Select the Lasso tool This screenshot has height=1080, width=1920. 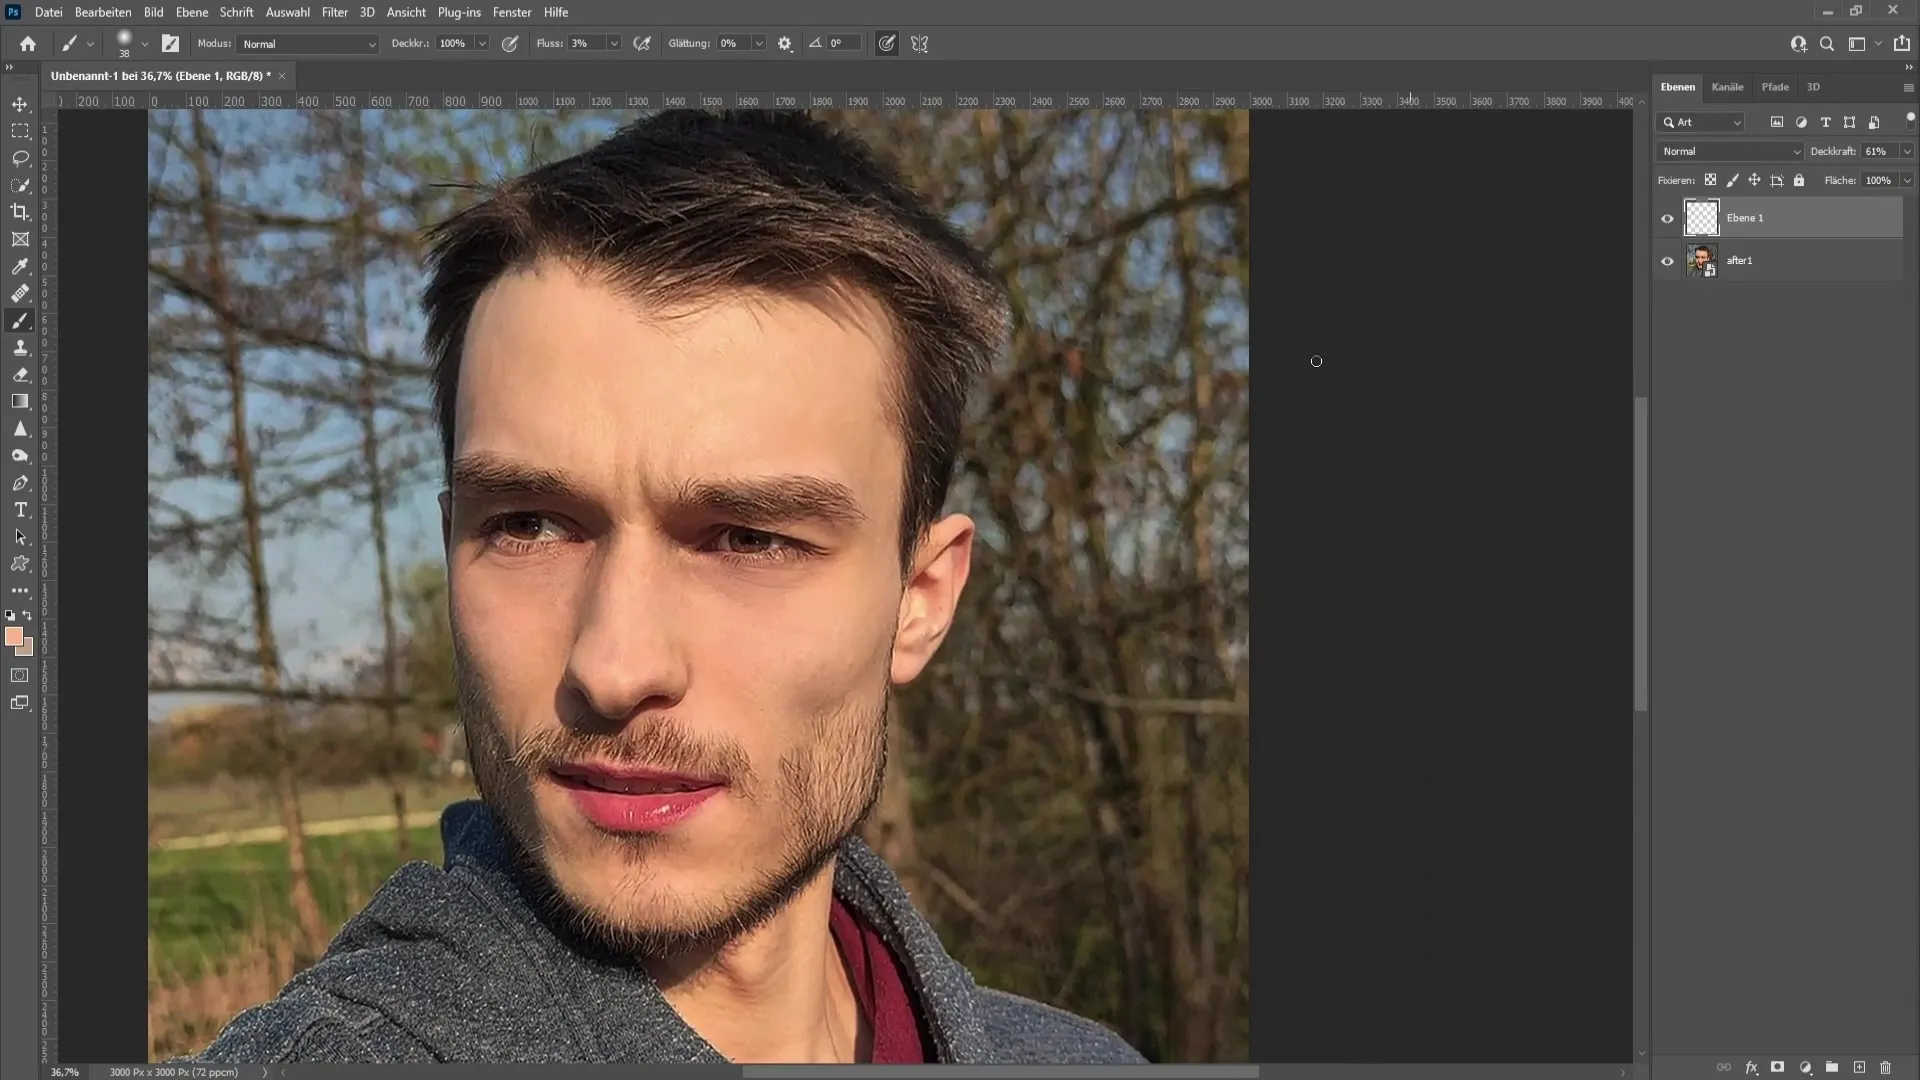(x=20, y=158)
